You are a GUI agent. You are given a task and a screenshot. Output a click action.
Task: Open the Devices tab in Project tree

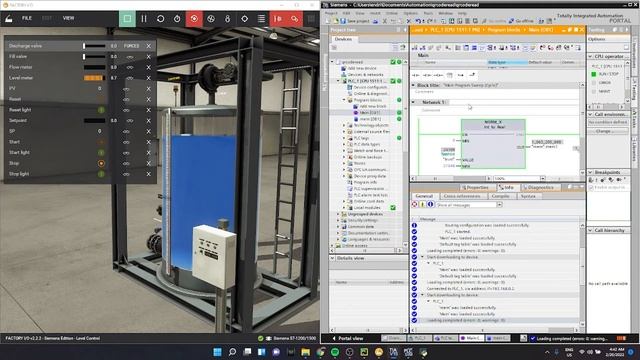pyautogui.click(x=343, y=39)
